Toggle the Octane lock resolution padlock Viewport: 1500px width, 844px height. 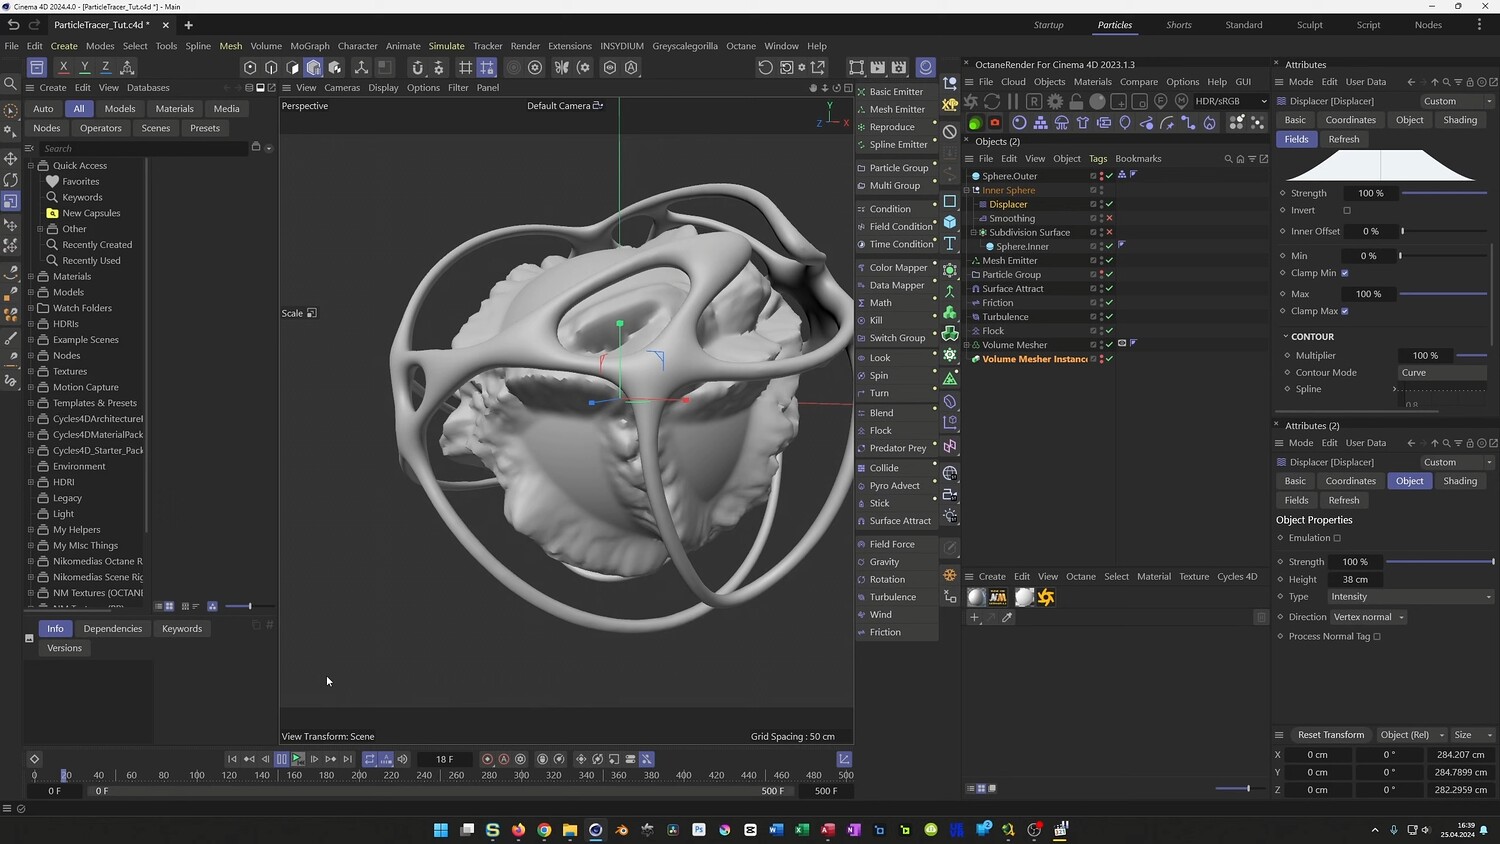point(1076,101)
